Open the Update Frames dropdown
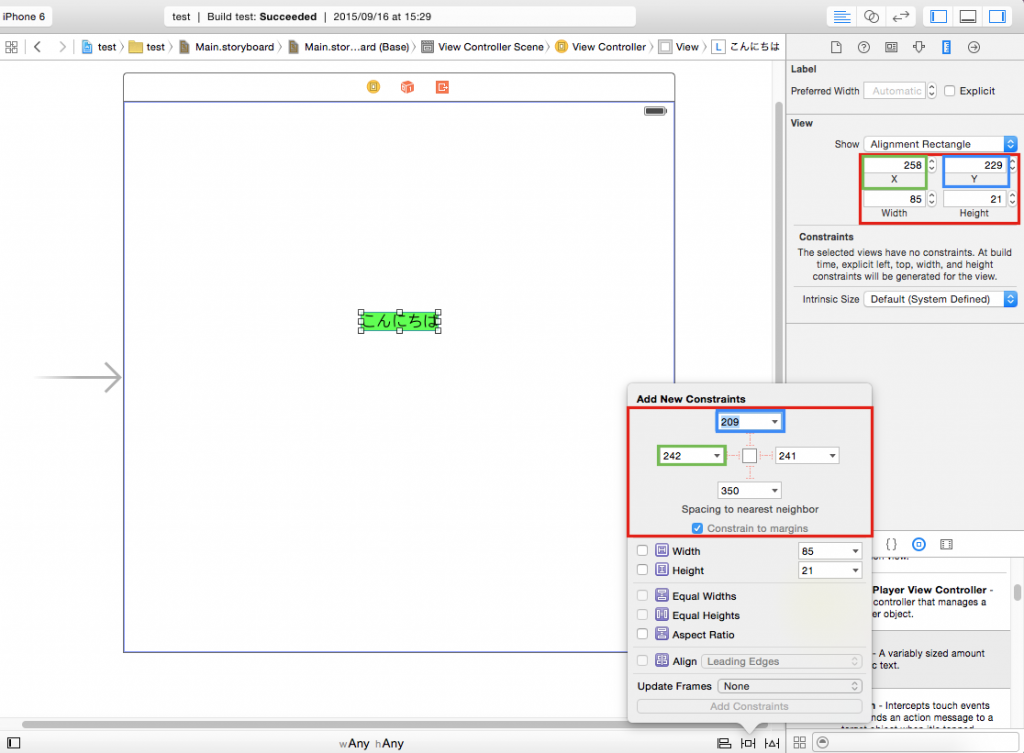The height and width of the screenshot is (753, 1024). coord(791,686)
